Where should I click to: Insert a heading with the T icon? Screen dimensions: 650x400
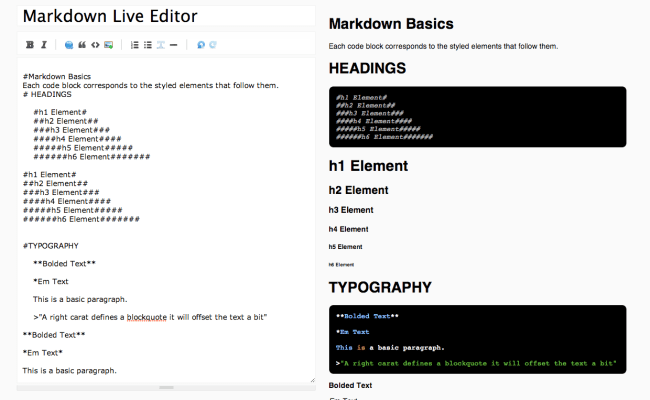pyautogui.click(x=160, y=45)
